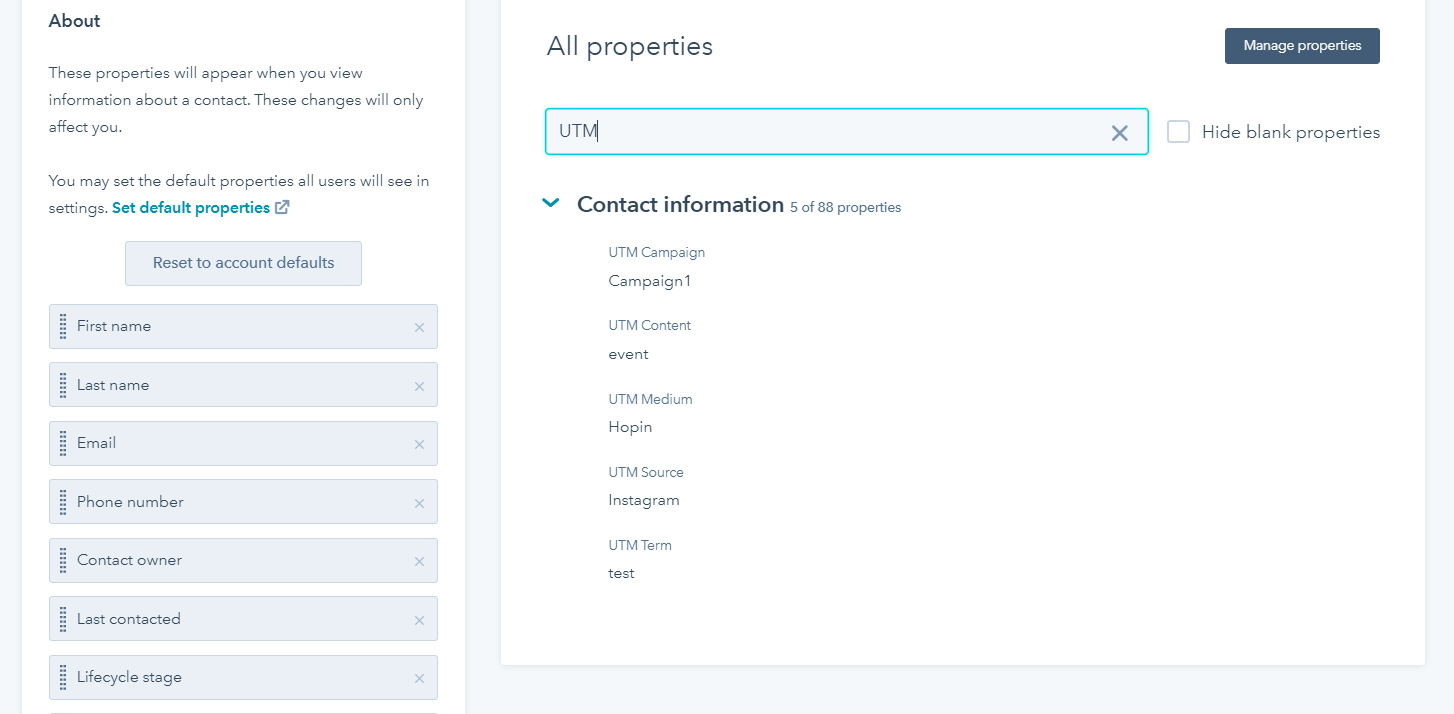Remove First name property with X icon

tap(419, 327)
